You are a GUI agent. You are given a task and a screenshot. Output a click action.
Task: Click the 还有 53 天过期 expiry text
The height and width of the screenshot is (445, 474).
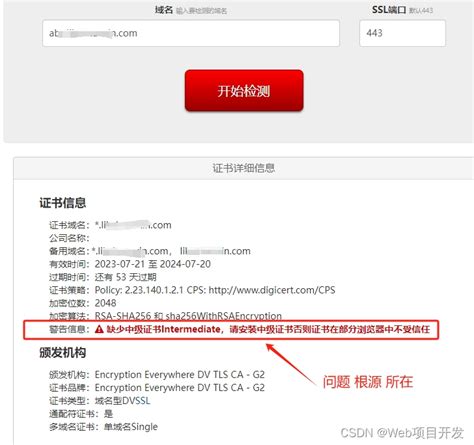125,277
